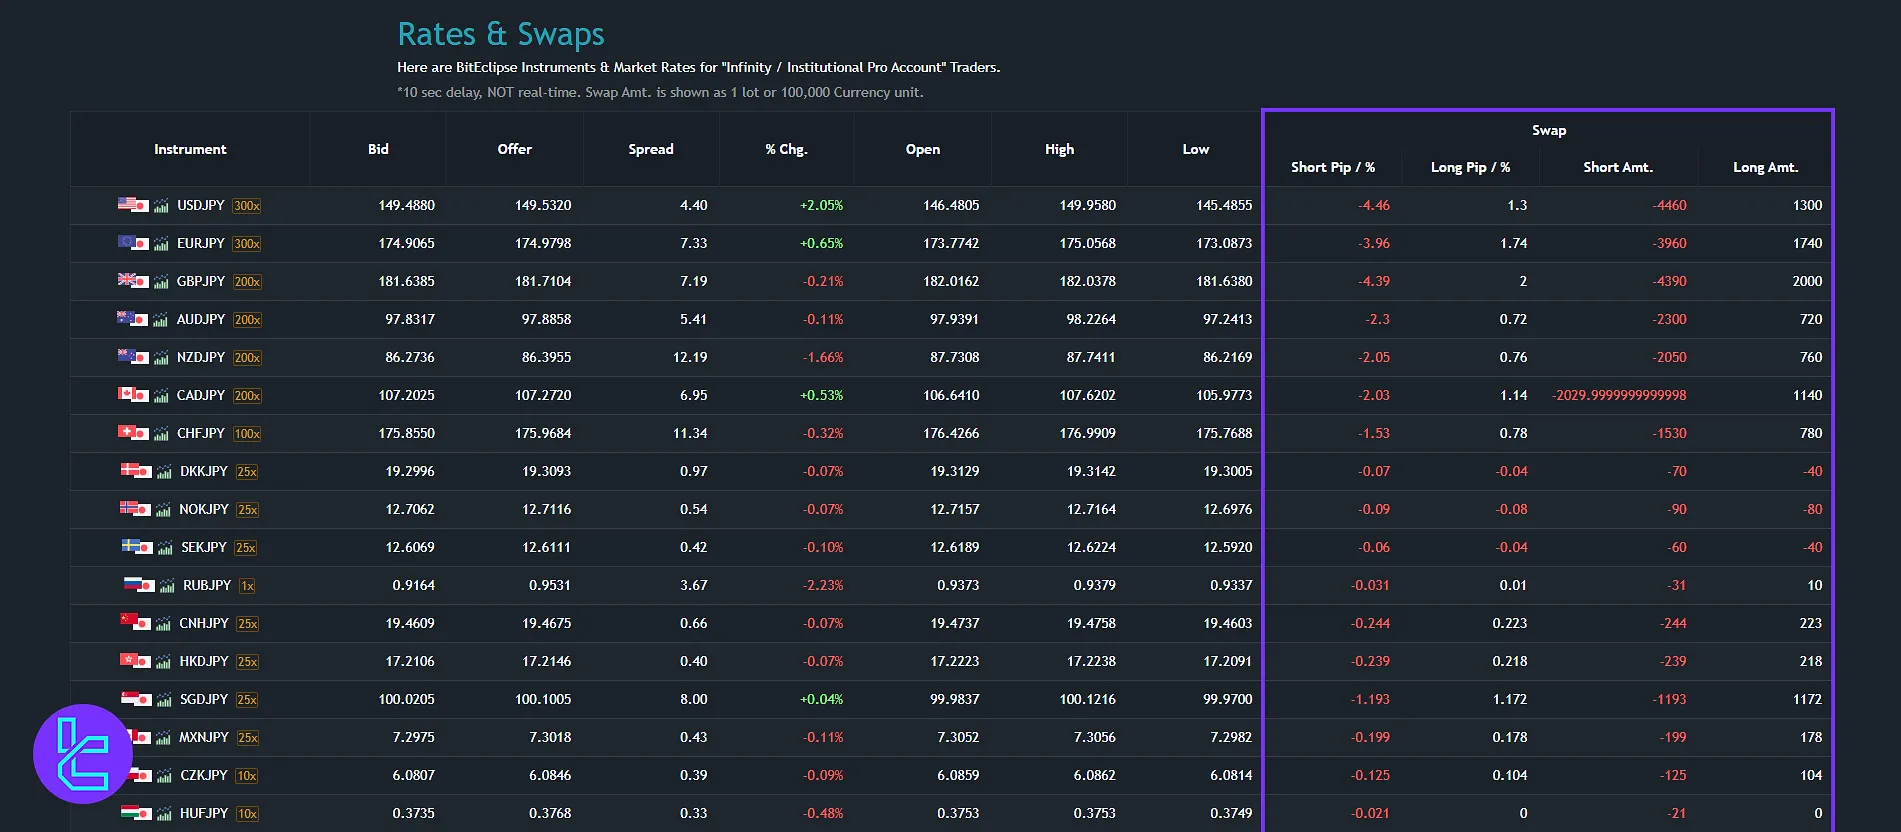Sort by % Chg. column header
This screenshot has height=832, width=1901.
pyautogui.click(x=786, y=149)
